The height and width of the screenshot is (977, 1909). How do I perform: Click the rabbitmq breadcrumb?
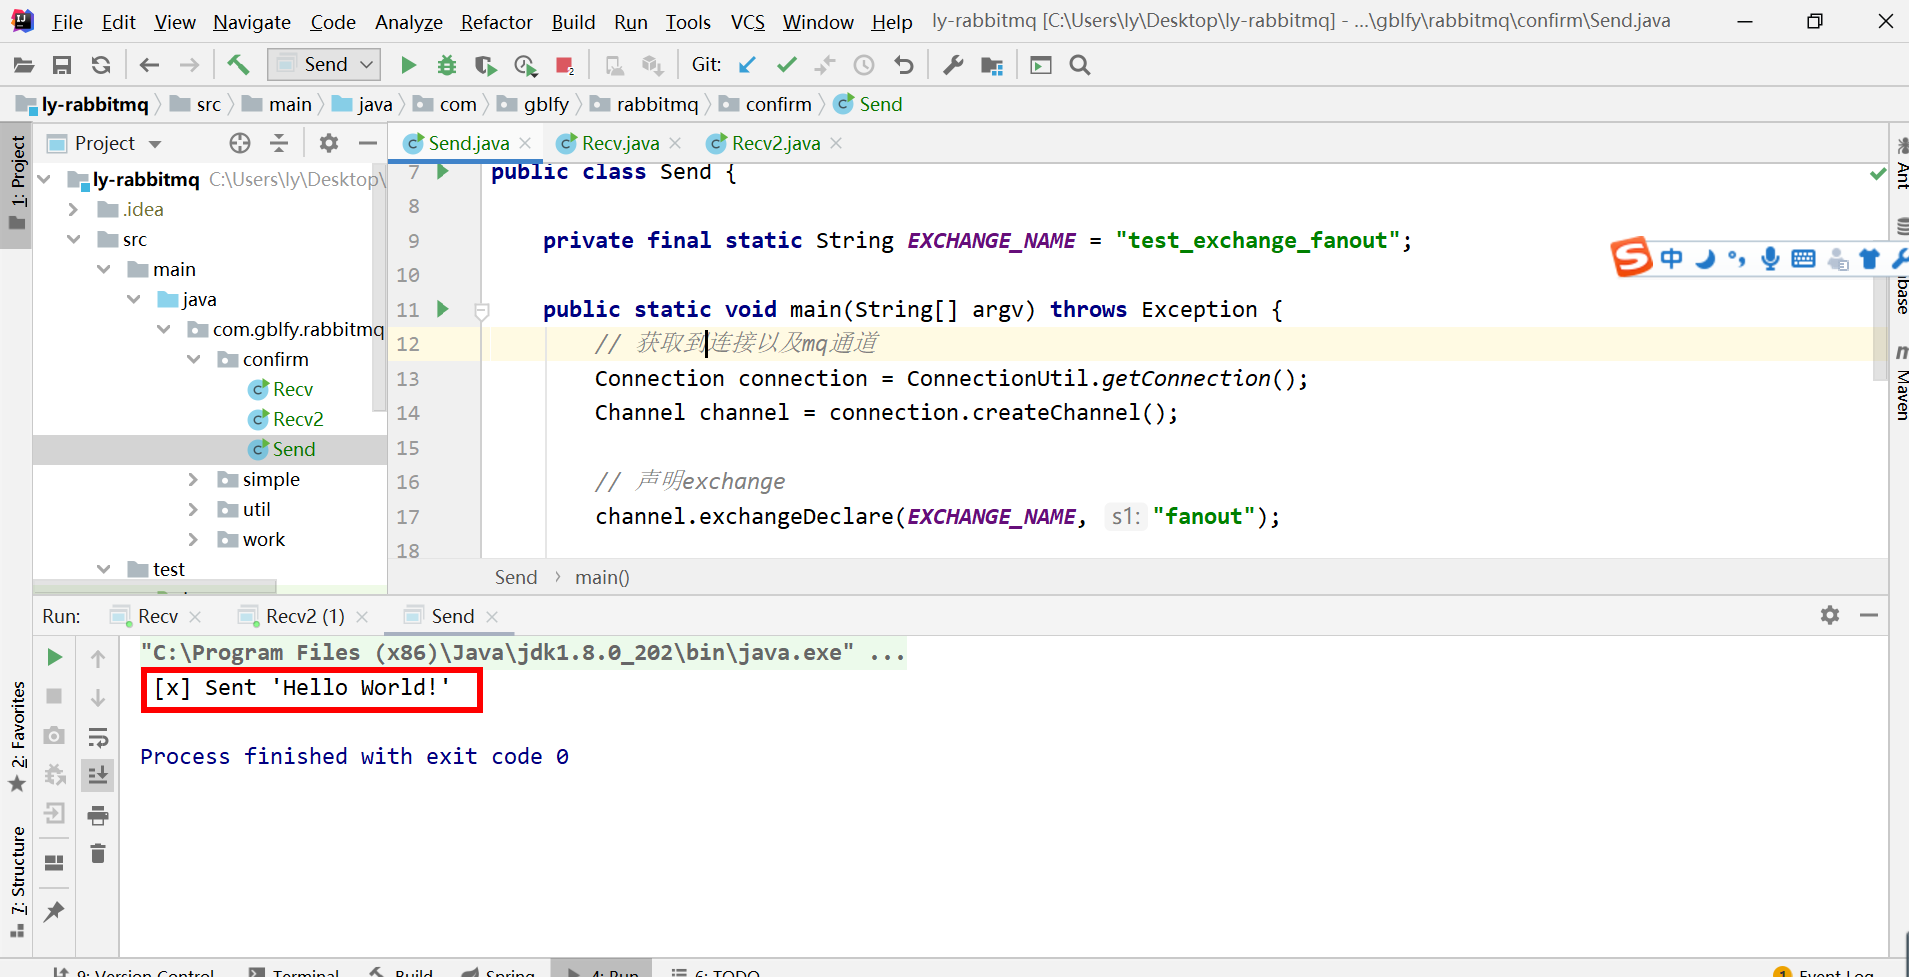click(657, 104)
